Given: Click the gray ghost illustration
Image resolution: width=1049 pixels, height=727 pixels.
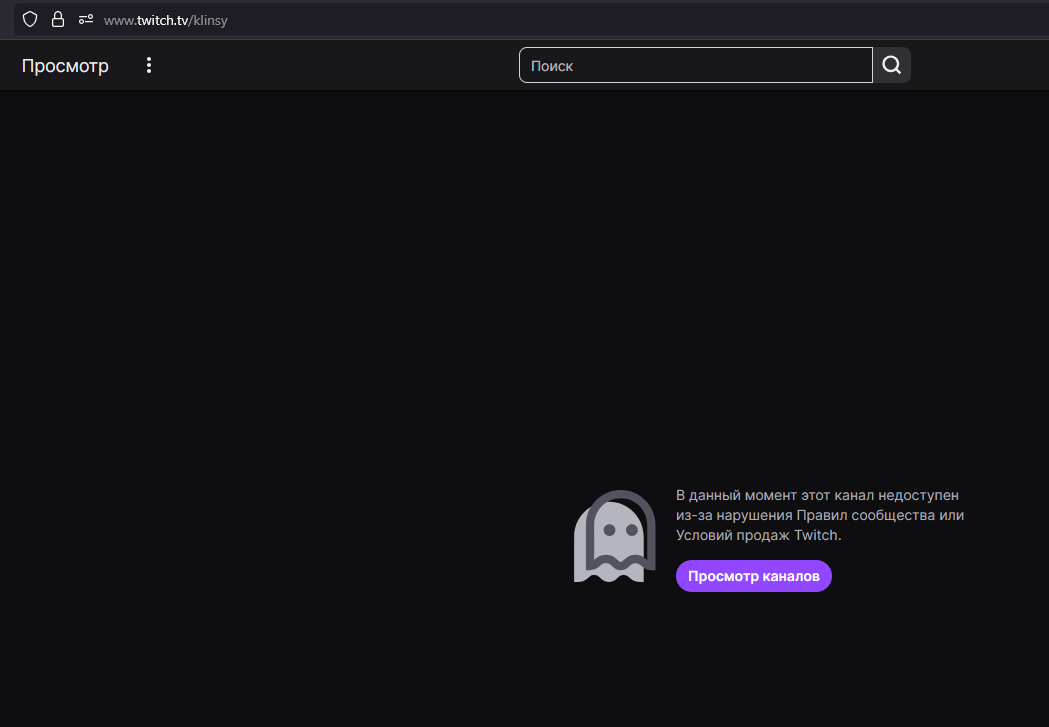Looking at the screenshot, I should pos(615,536).
